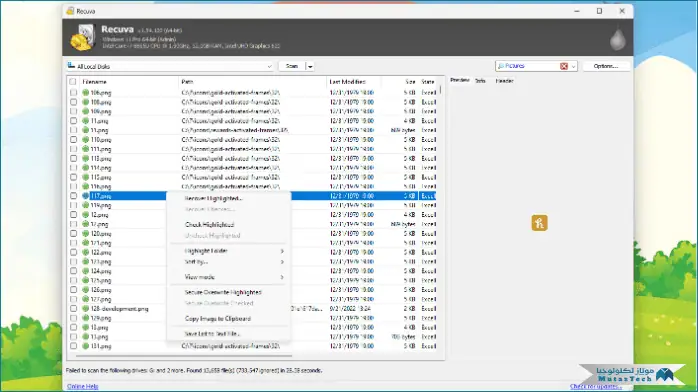
Task: Click green status dot of 114.png
Action: click(85, 168)
